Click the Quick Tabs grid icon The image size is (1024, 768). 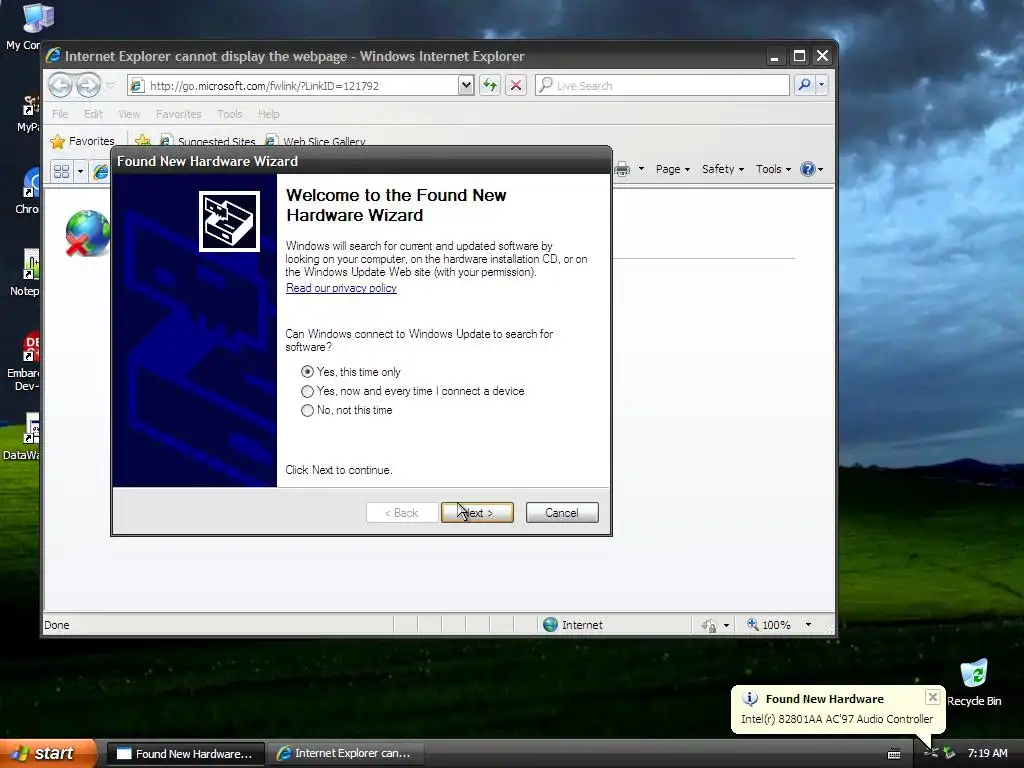pyautogui.click(x=61, y=171)
